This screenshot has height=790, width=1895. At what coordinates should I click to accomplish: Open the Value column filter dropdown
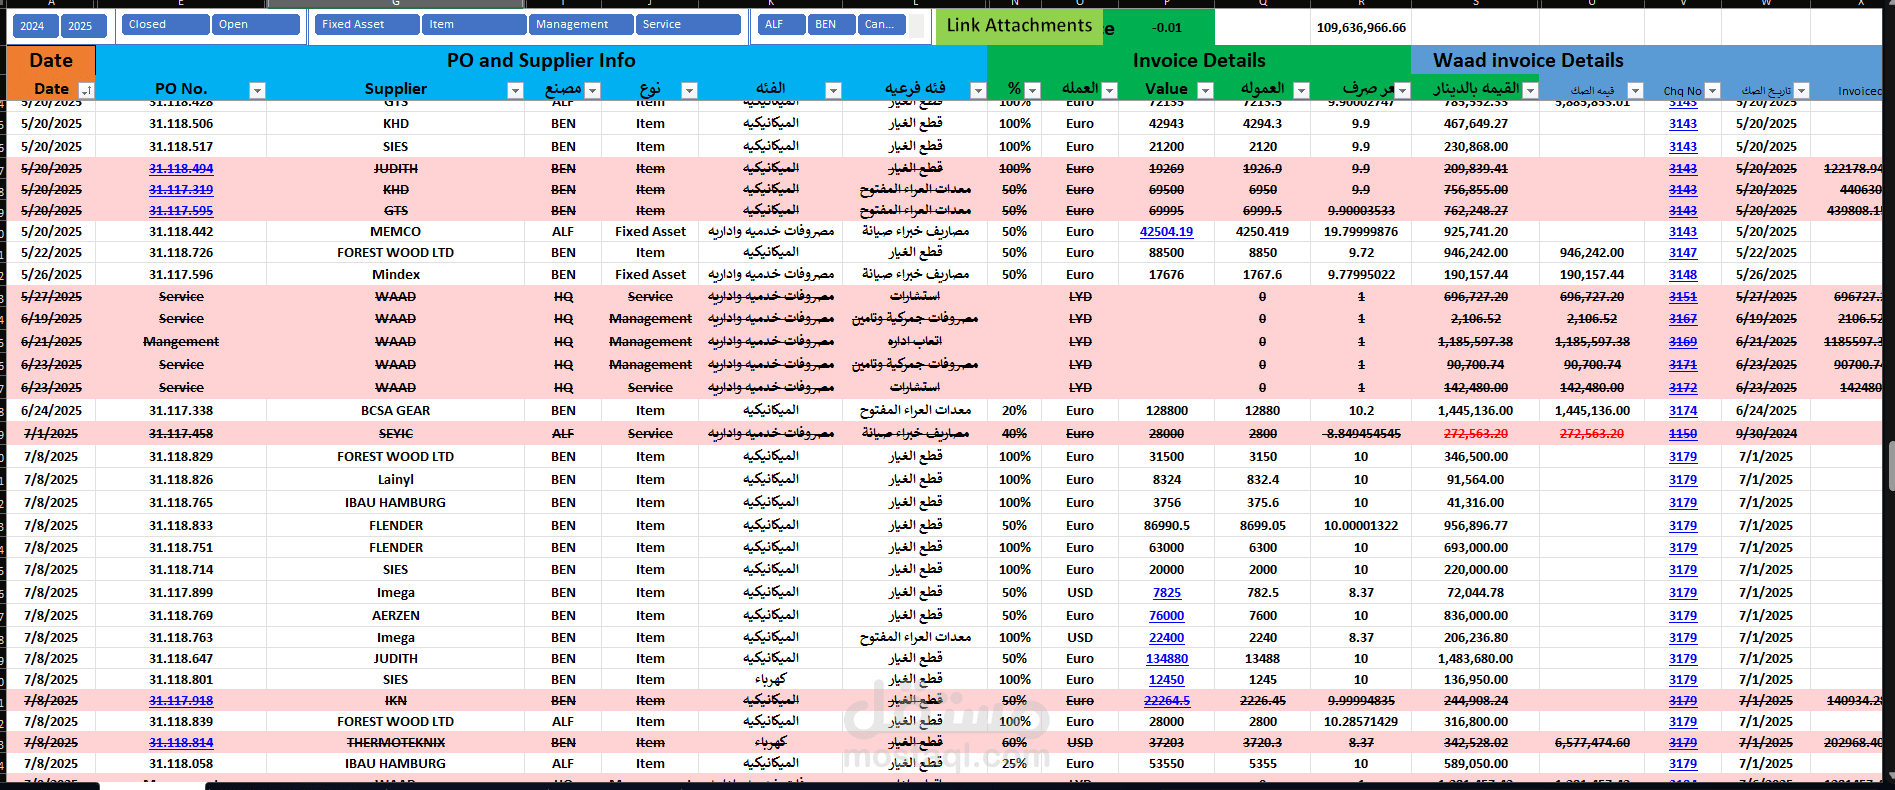(x=1205, y=90)
